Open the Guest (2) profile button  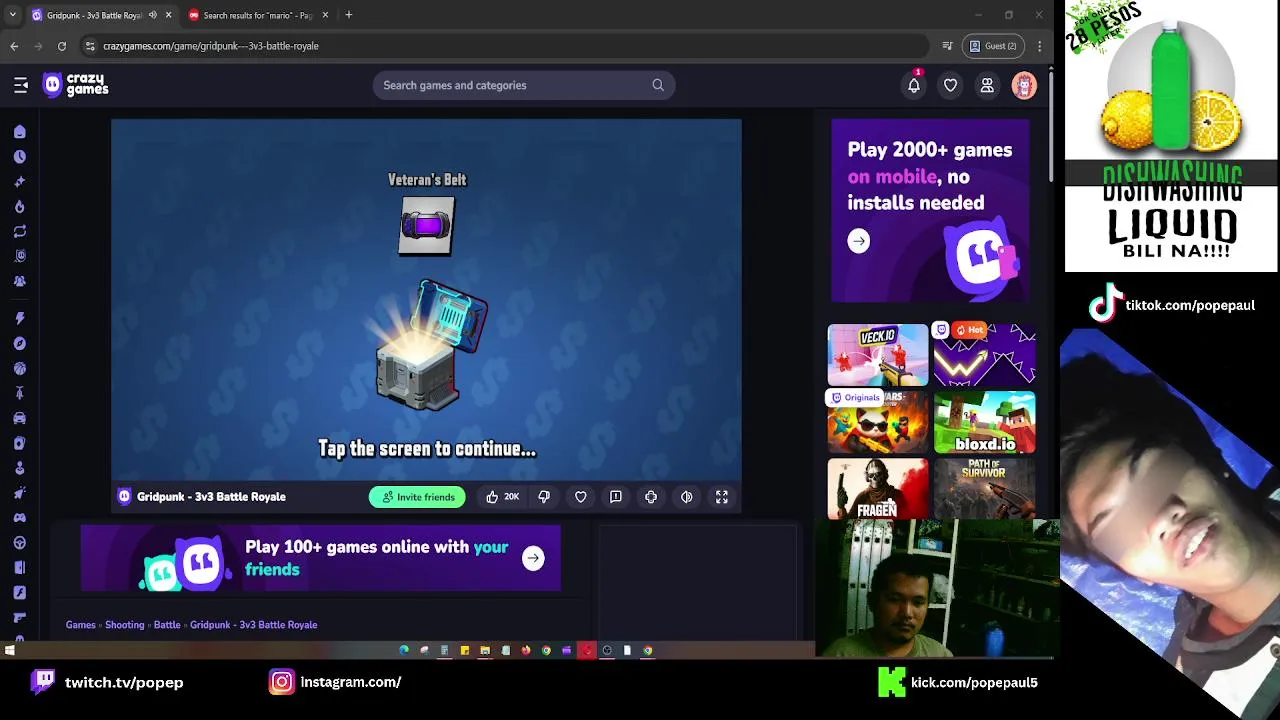click(993, 46)
